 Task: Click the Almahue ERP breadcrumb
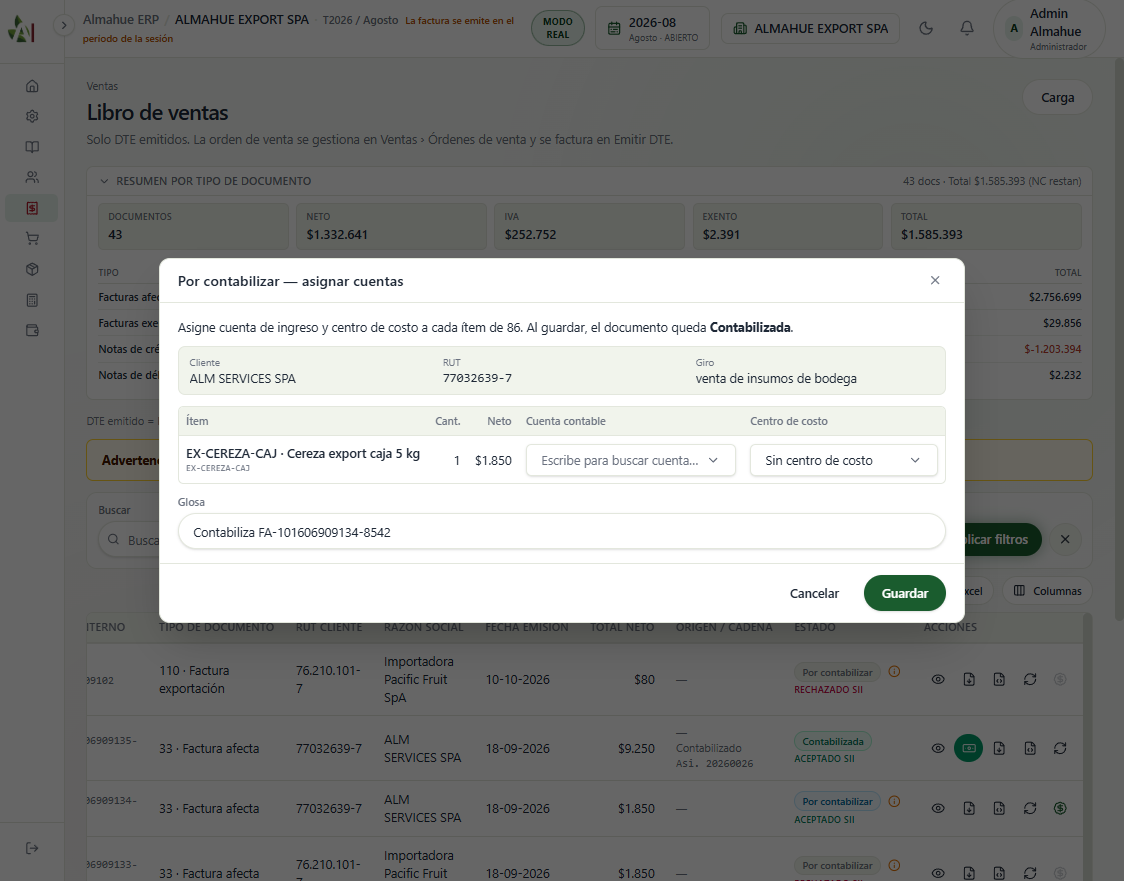pos(120,19)
